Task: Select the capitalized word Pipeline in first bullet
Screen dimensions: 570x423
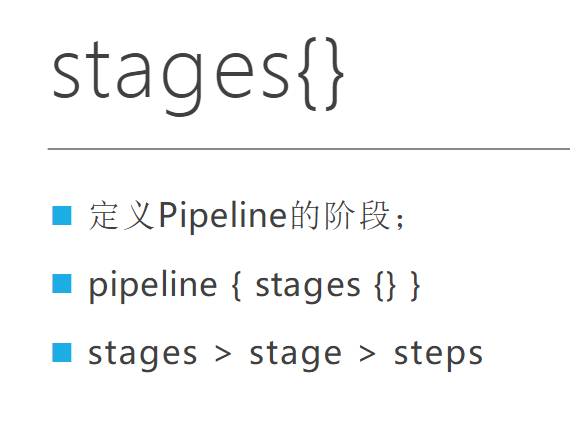Action: point(223,217)
